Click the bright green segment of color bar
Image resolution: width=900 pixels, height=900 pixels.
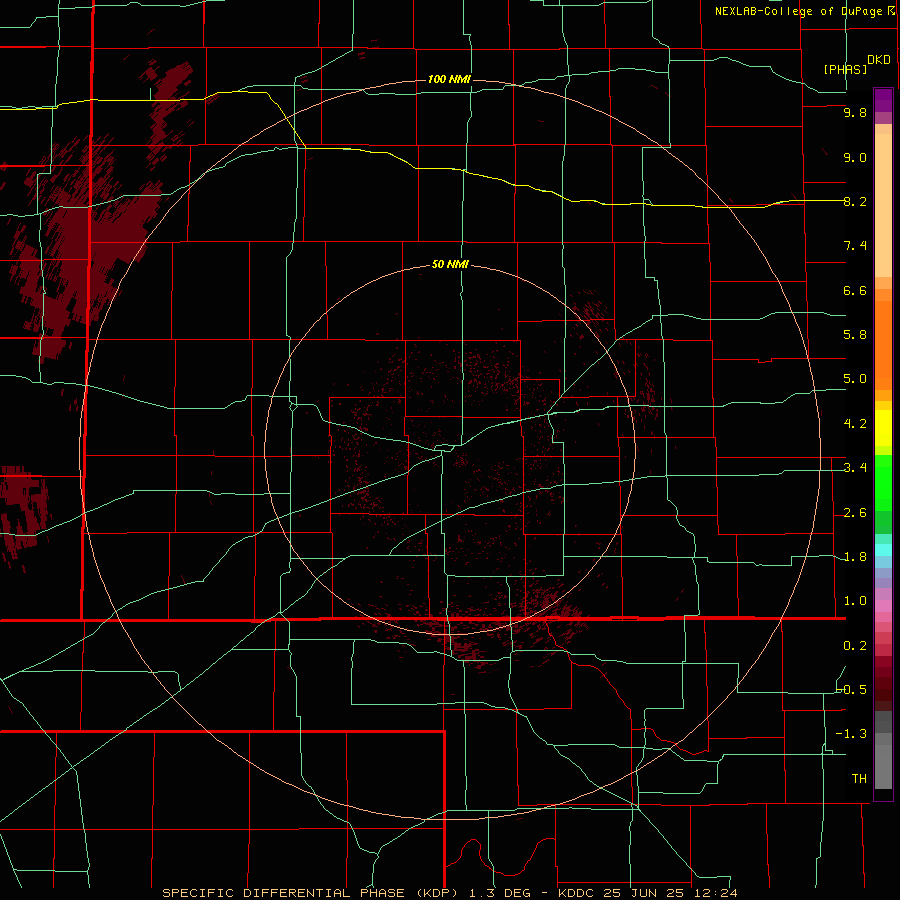883,482
